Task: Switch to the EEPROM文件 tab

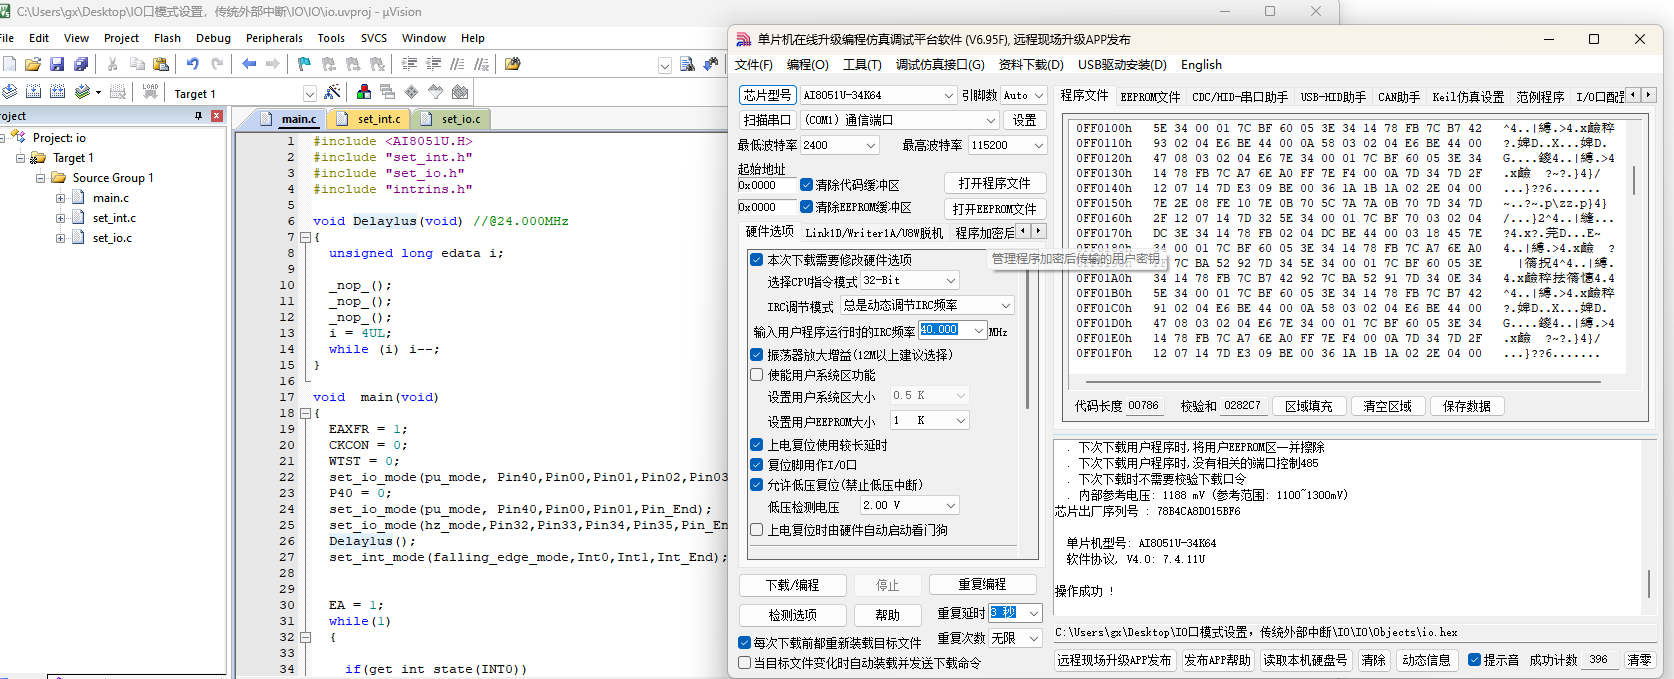Action: (1150, 97)
